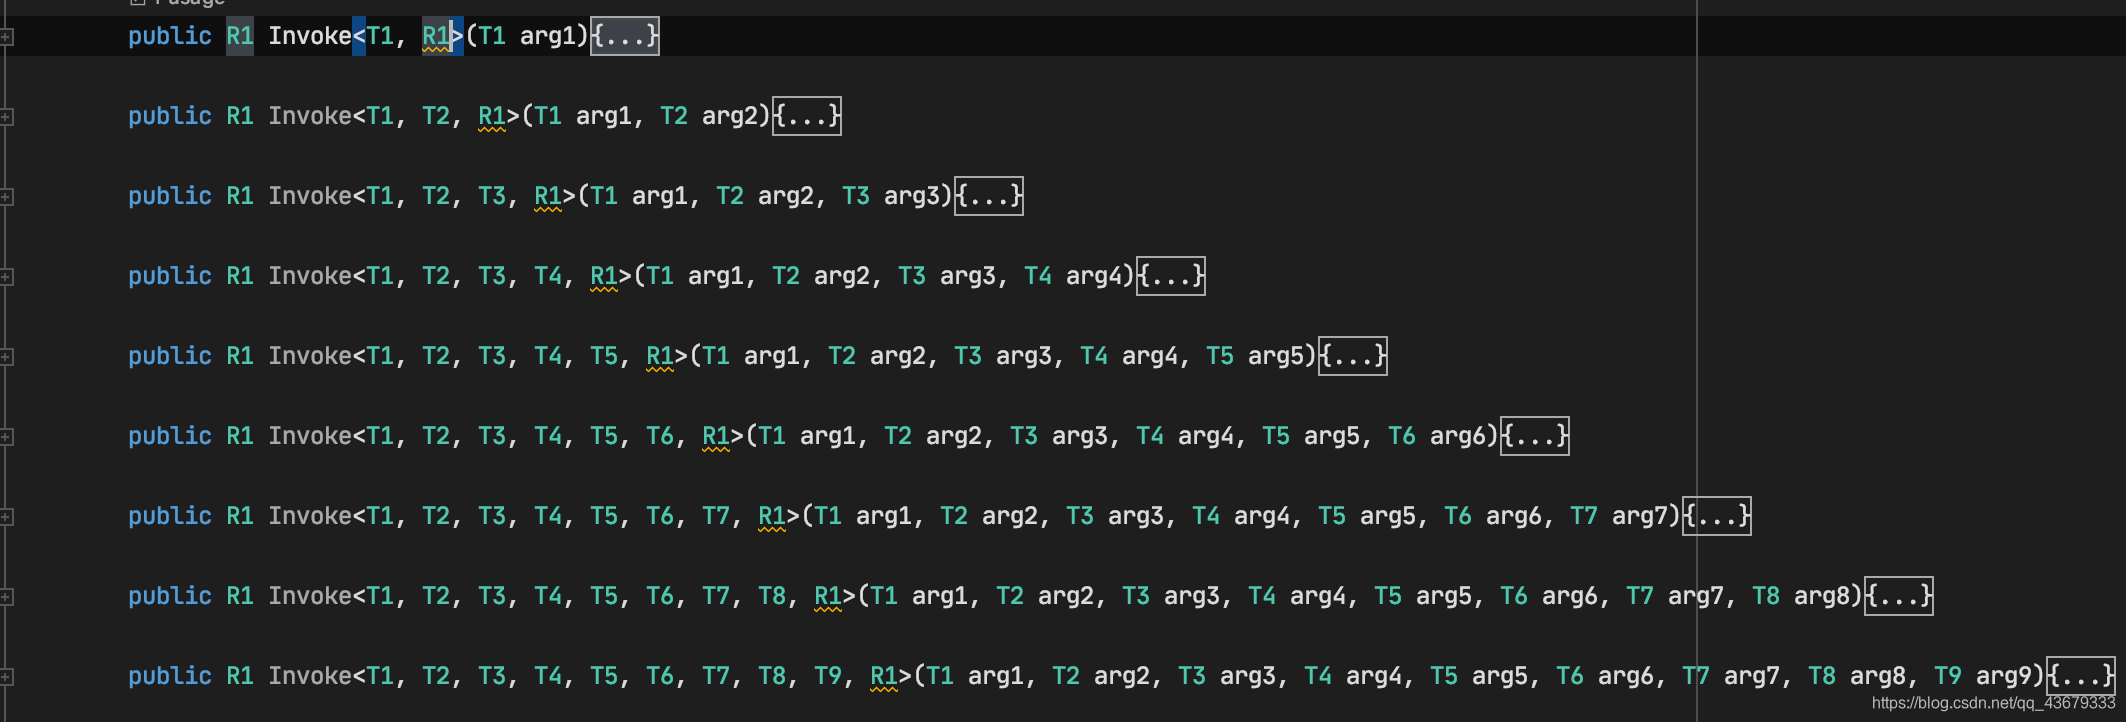Viewport: 2126px width, 722px height.
Task: Unfold {...} block after T3 arg3)
Action: click(989, 196)
